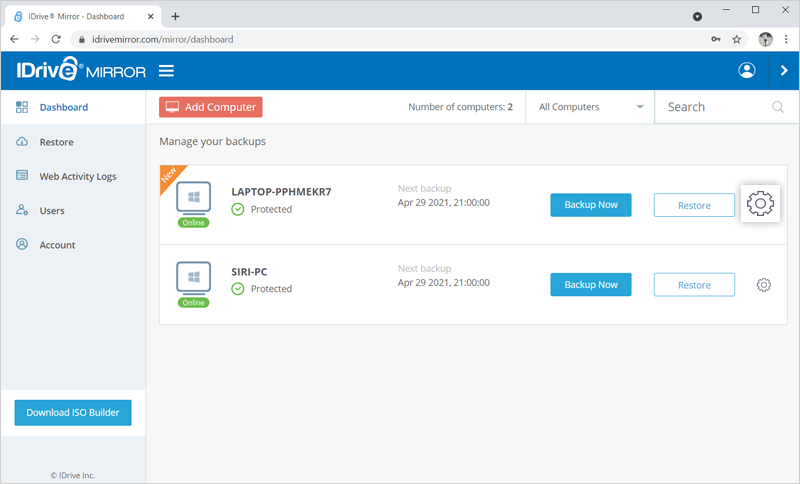Click the IDrive Mirror logo
Viewport: 800px width, 484px height.
pyautogui.click(x=81, y=69)
